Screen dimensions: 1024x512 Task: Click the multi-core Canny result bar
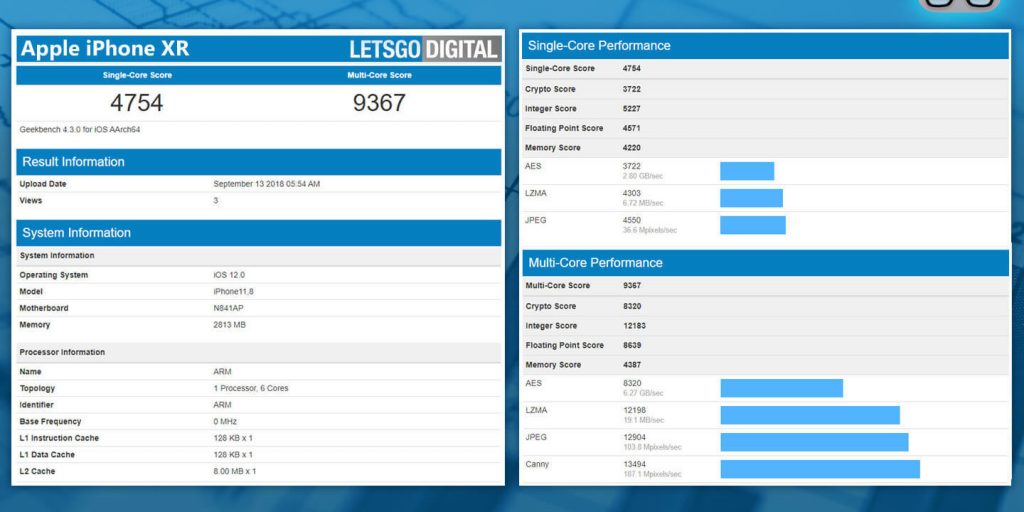(x=819, y=469)
